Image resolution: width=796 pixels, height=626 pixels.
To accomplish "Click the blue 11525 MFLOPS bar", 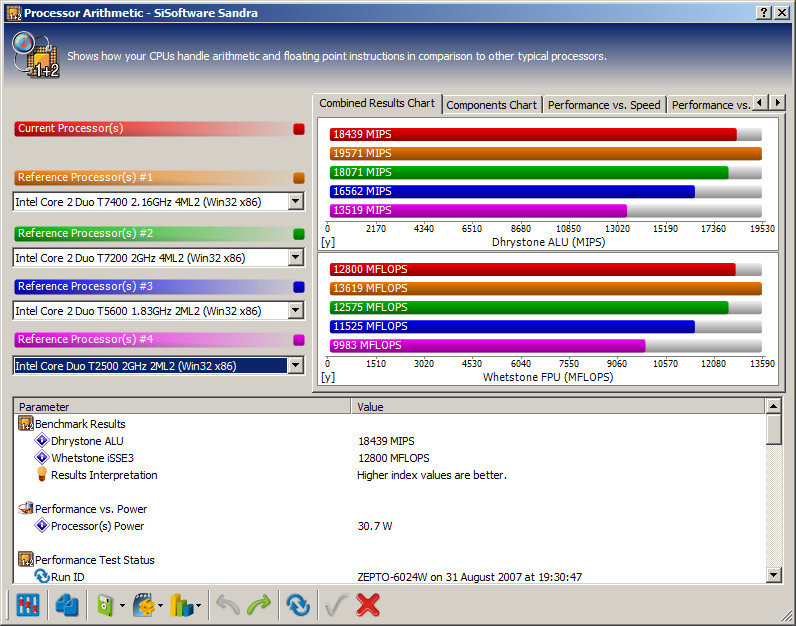I will click(512, 326).
